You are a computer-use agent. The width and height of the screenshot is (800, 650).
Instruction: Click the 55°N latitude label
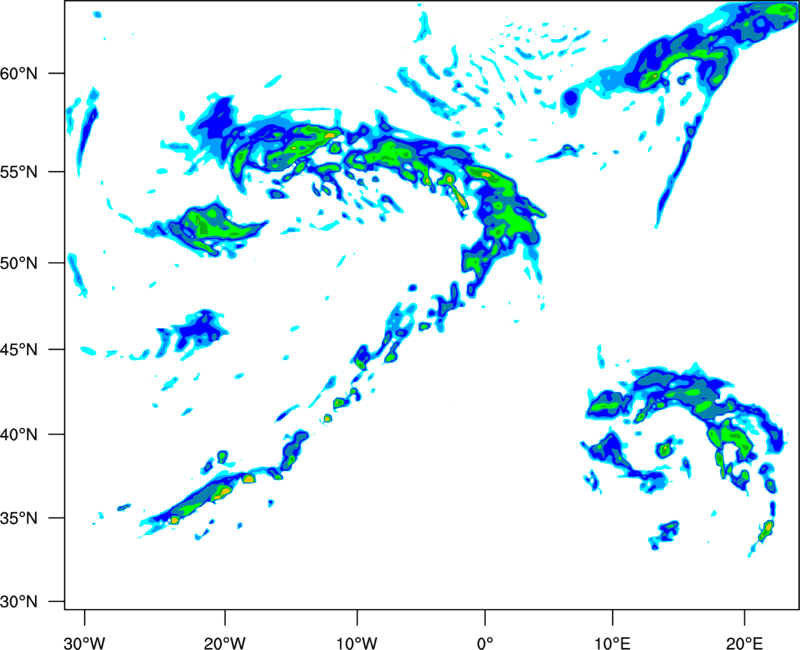19,172
